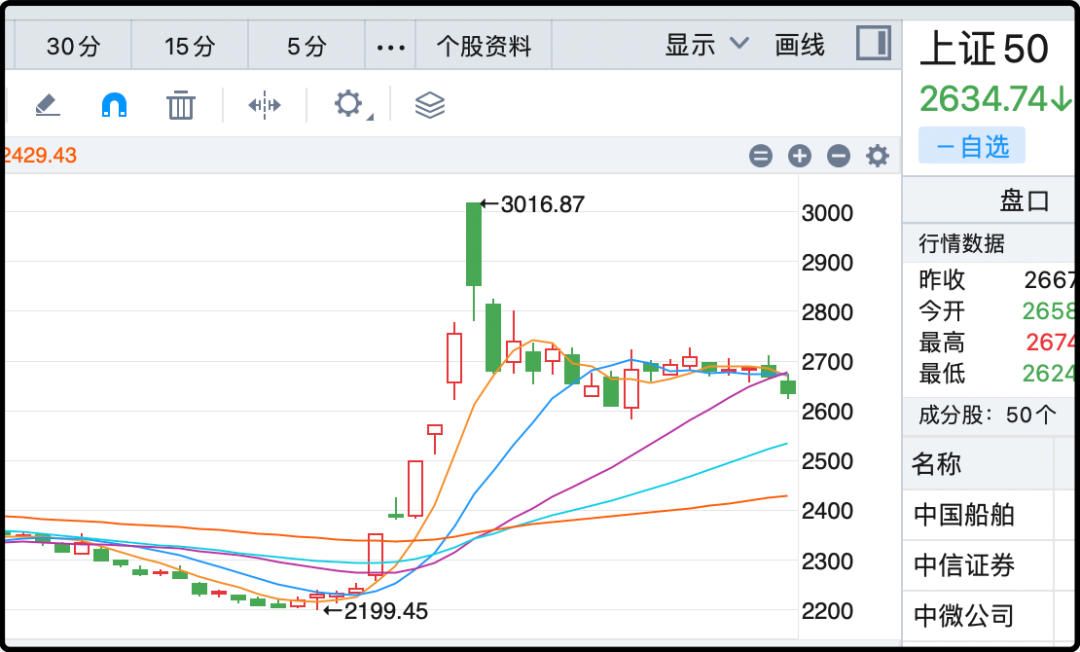Open 个股资料 stock info

click(x=484, y=46)
